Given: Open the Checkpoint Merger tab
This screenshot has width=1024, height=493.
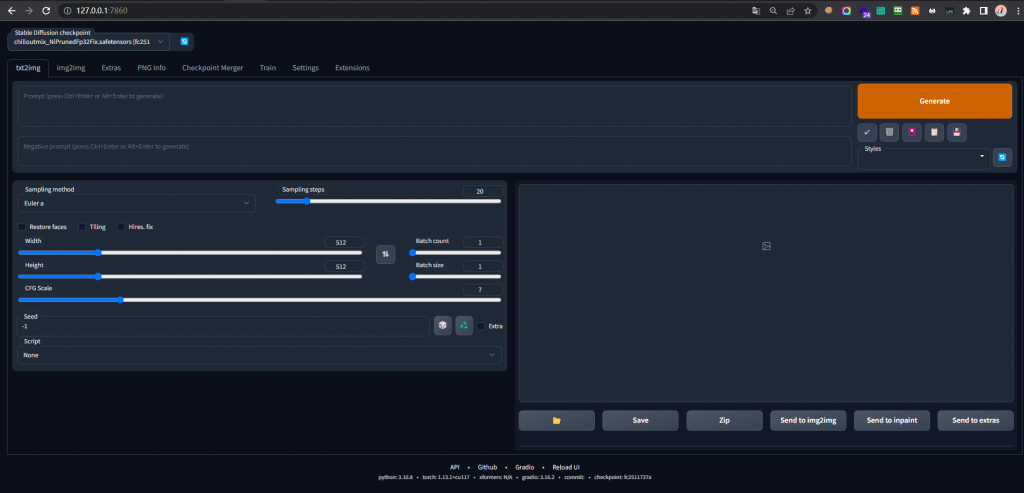Looking at the screenshot, I should pos(213,68).
